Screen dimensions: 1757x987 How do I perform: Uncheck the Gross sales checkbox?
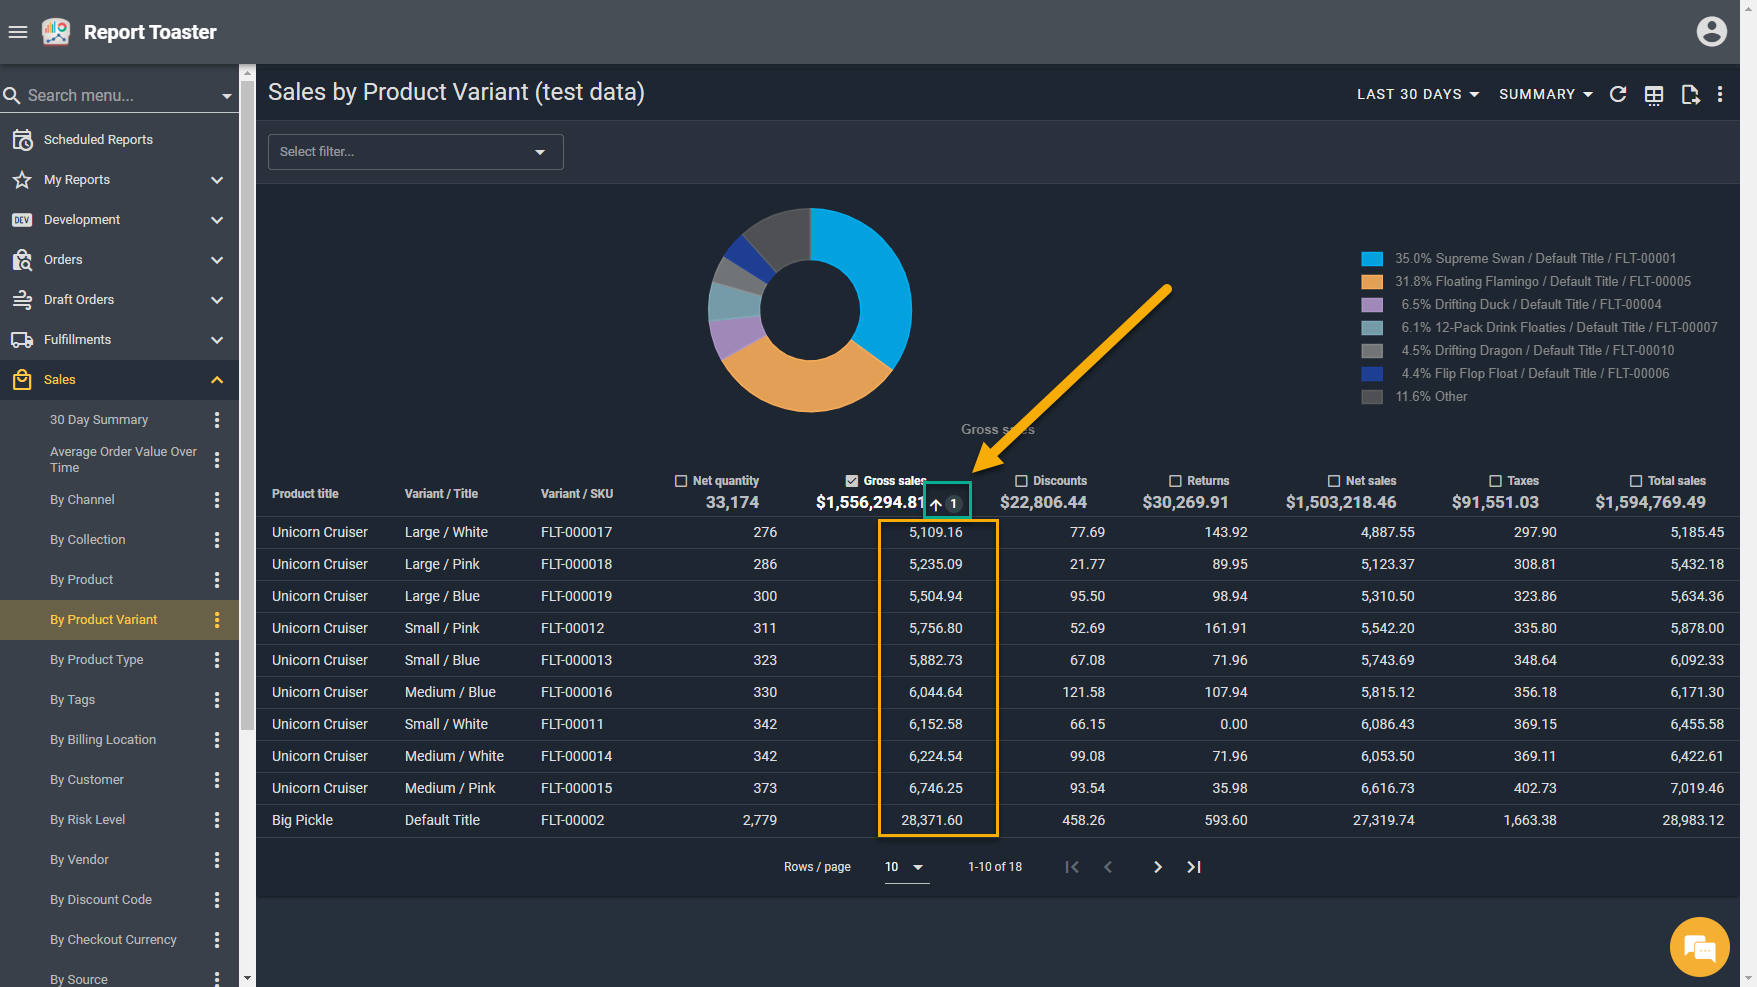click(852, 481)
